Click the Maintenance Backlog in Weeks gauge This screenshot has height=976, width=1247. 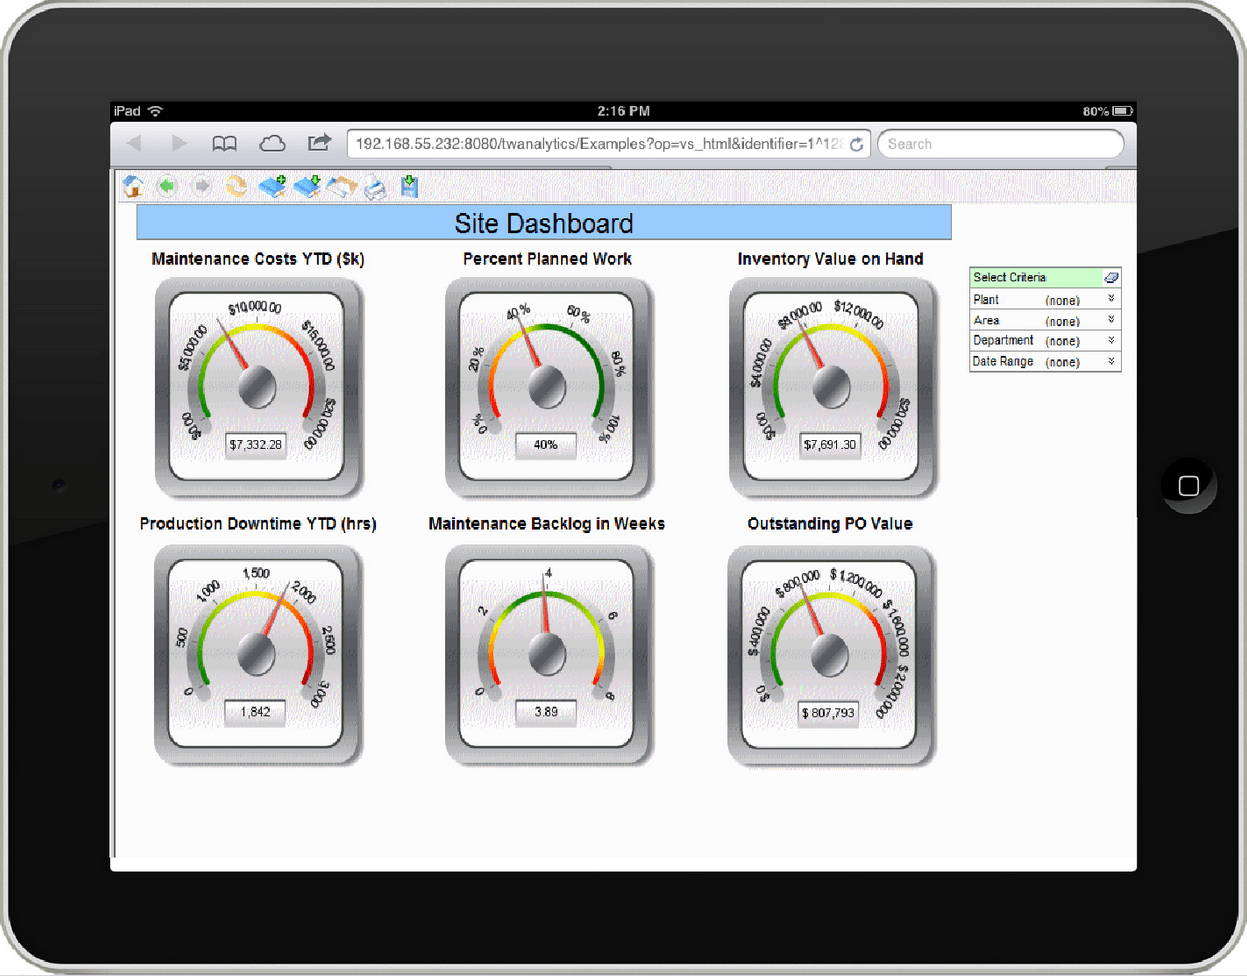[x=546, y=650]
